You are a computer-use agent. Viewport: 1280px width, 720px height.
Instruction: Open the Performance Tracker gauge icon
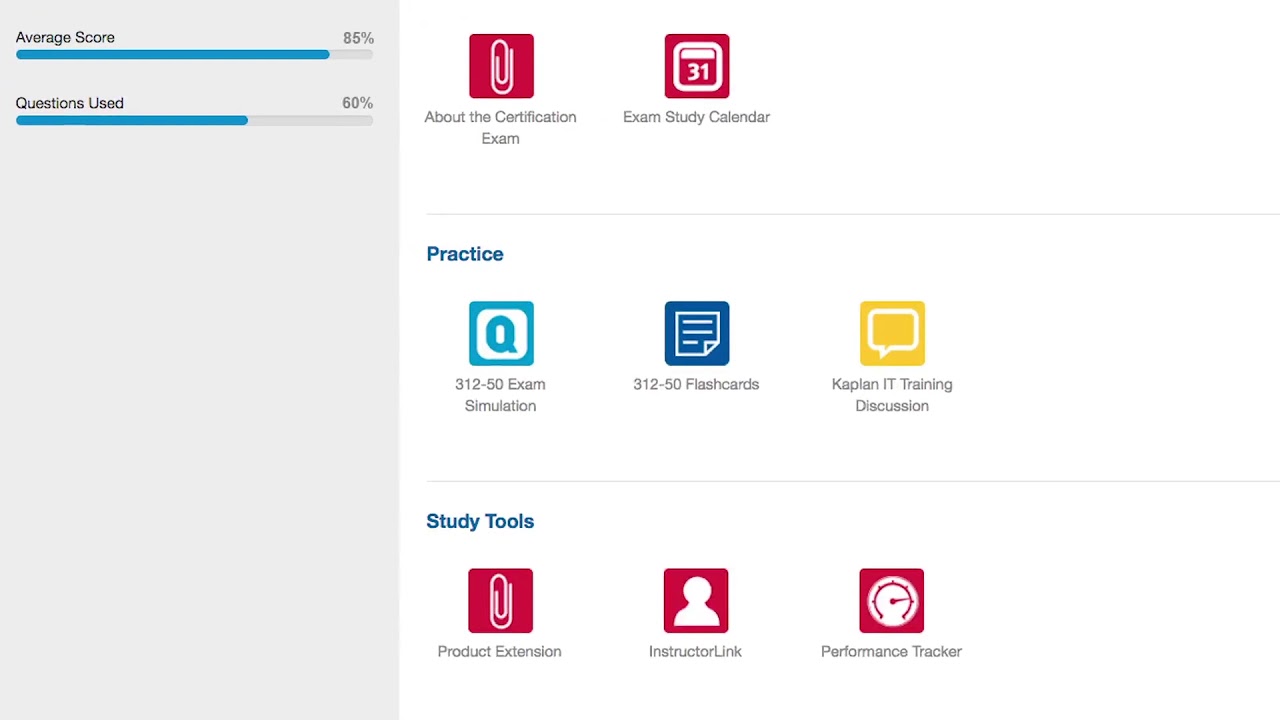tap(891, 601)
